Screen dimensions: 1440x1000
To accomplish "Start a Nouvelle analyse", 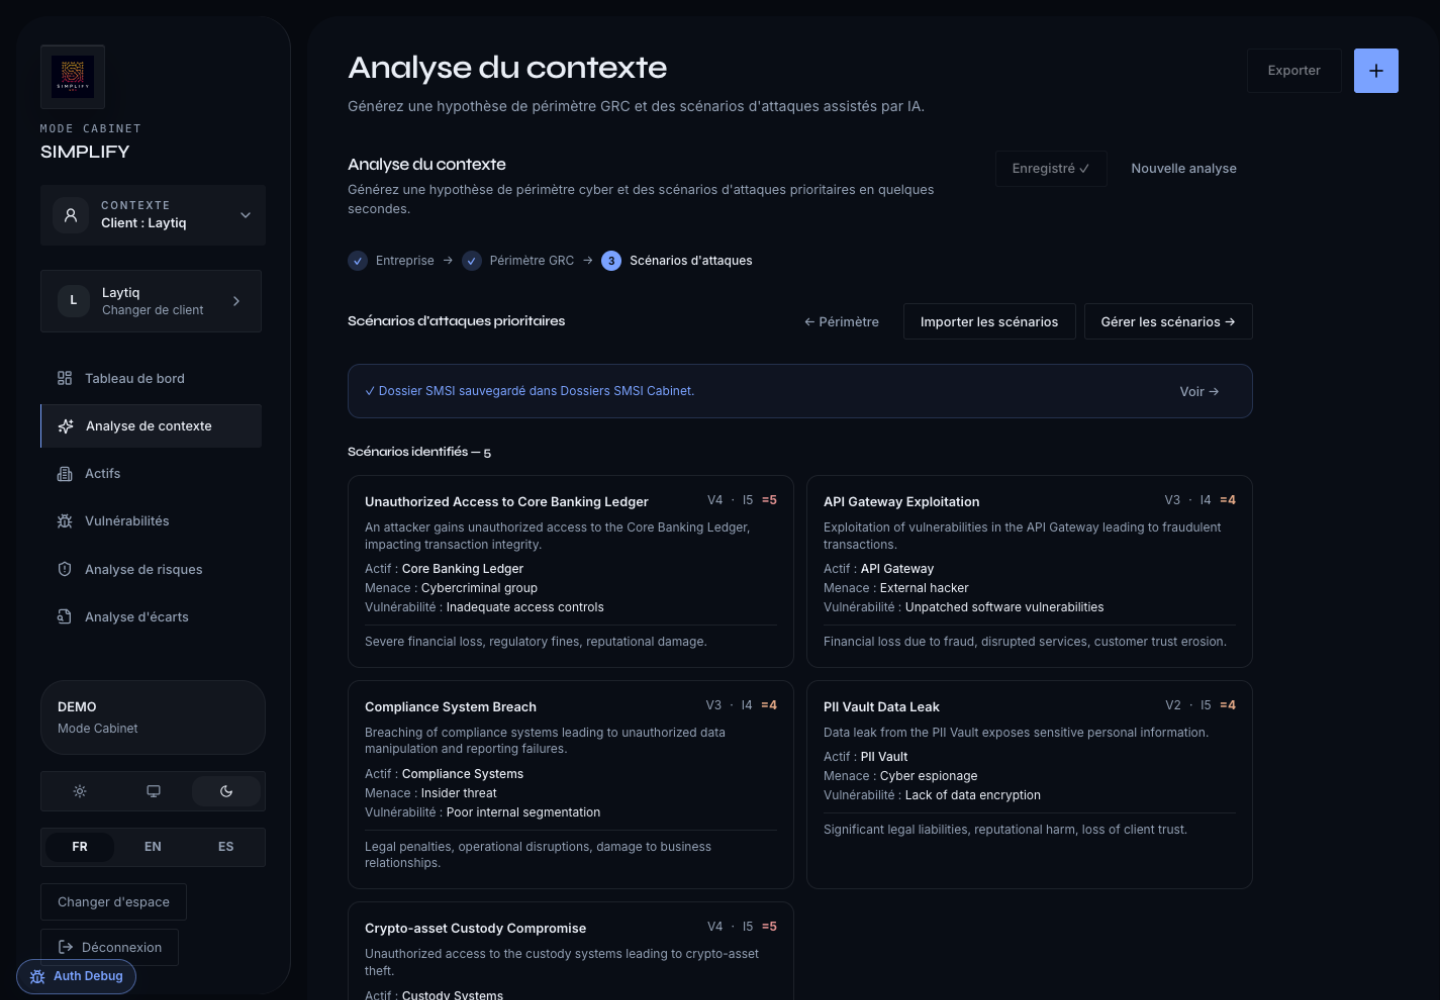I will (x=1183, y=169).
